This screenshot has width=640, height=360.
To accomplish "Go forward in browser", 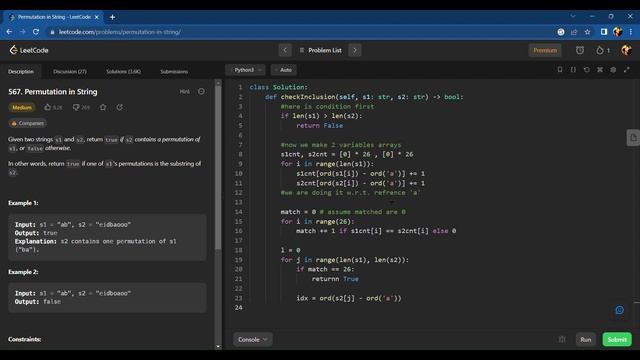I will tap(22, 32).
